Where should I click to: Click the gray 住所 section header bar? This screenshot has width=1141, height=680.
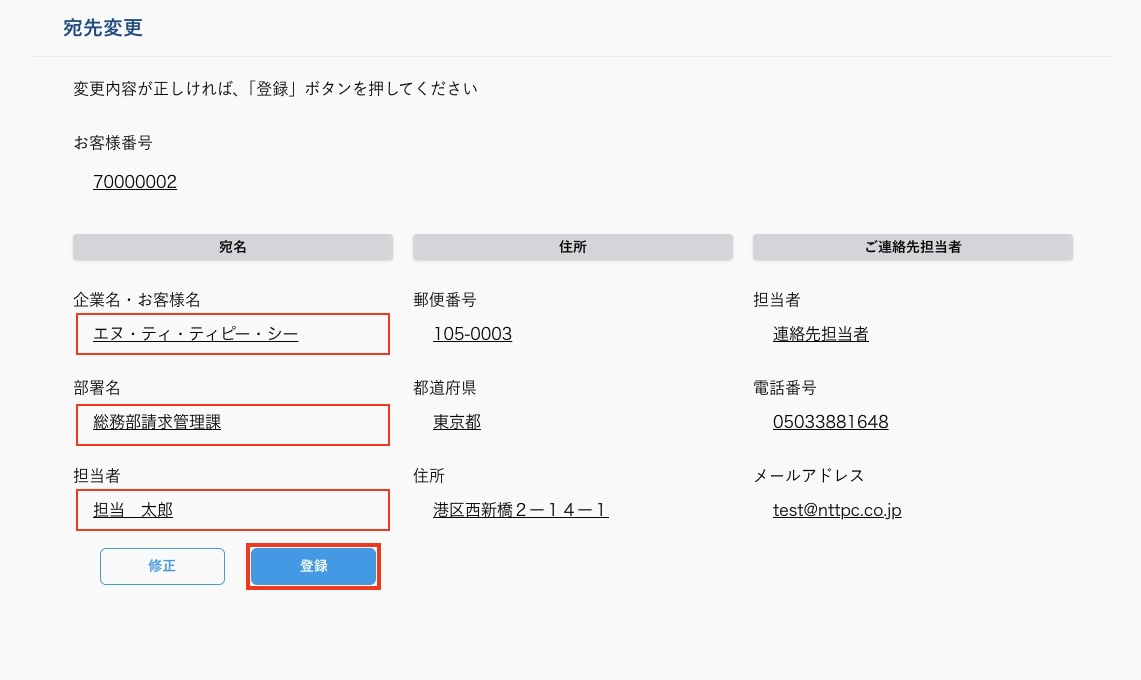(572, 247)
